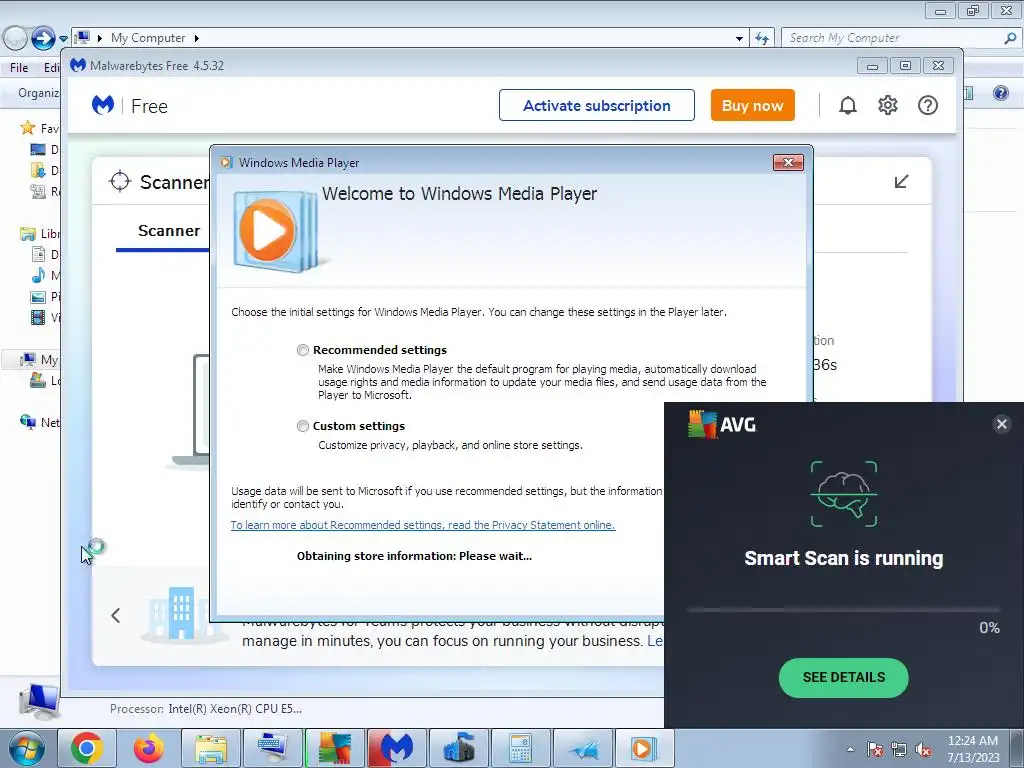Click My Computer in the address bar

tap(148, 38)
